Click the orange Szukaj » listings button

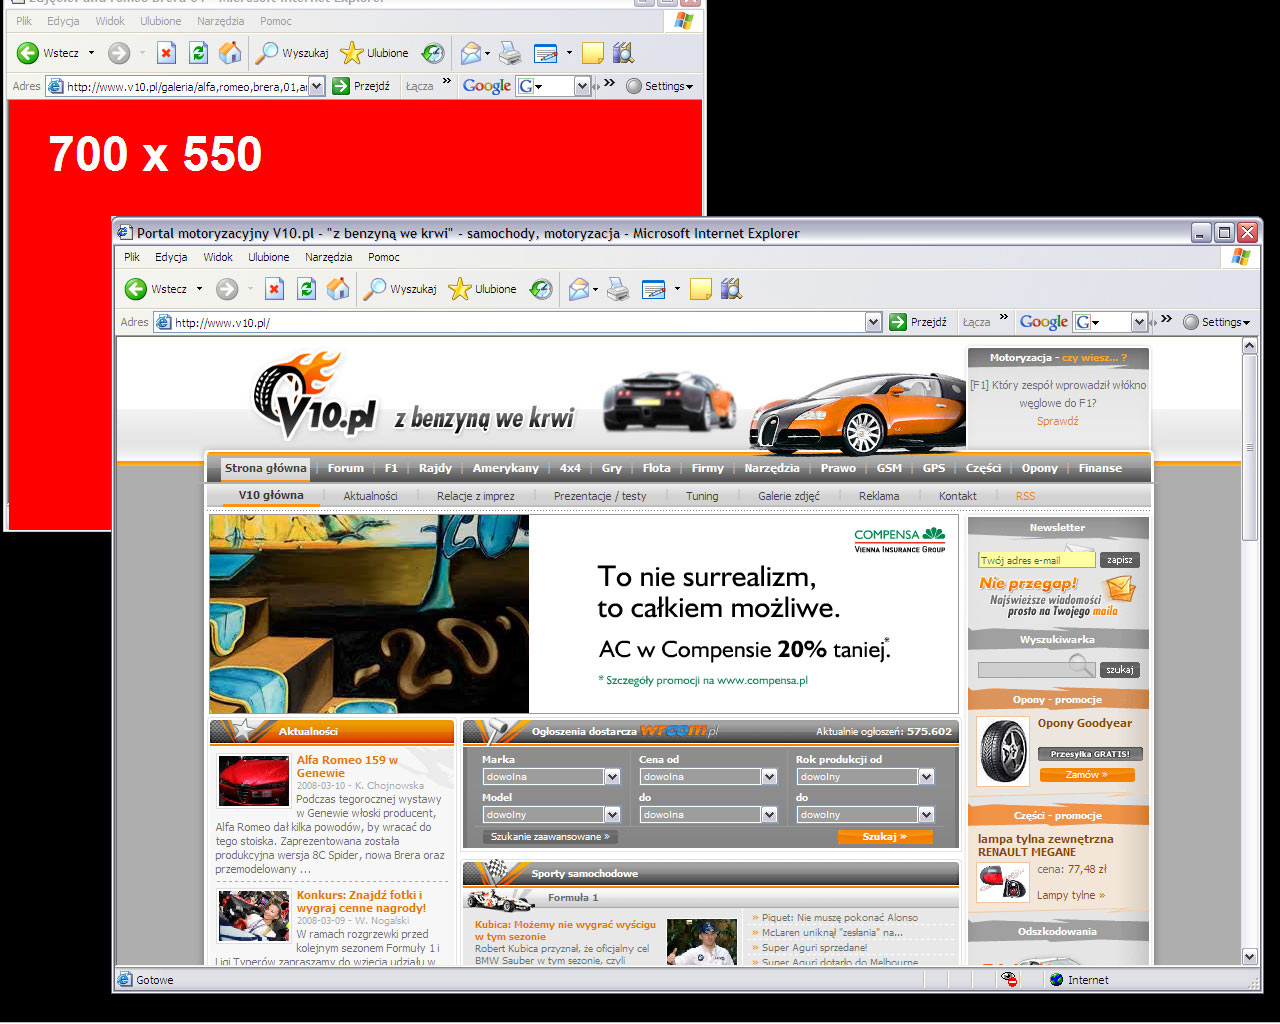point(885,837)
